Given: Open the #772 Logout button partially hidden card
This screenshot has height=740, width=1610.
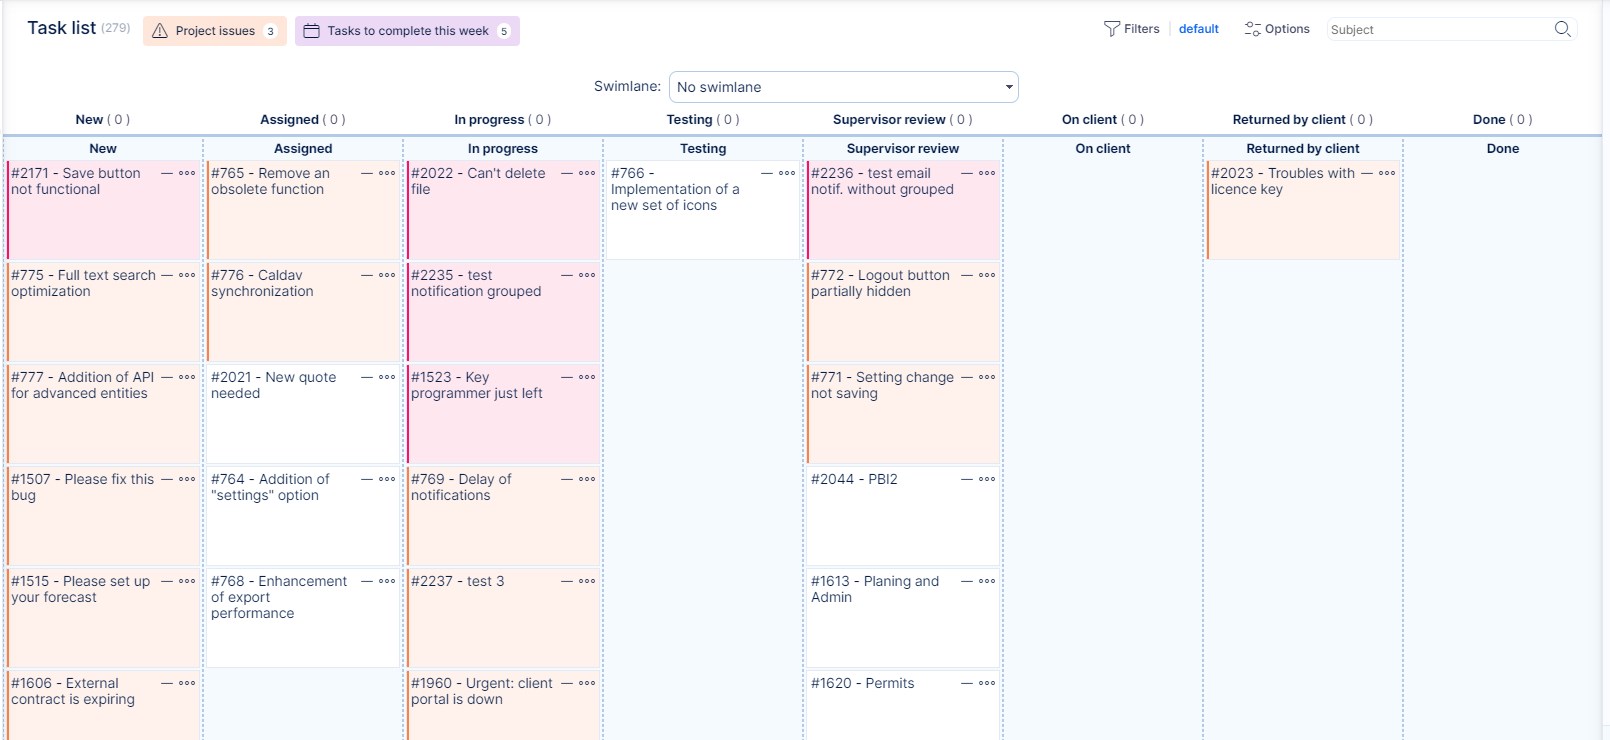Looking at the screenshot, I should pos(880,283).
